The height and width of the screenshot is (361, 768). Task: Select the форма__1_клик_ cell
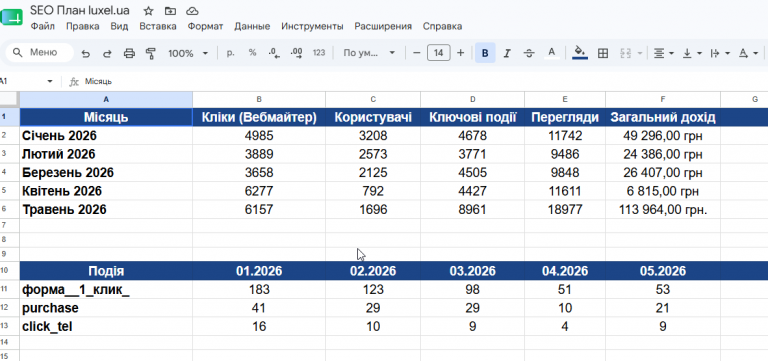tap(106, 289)
